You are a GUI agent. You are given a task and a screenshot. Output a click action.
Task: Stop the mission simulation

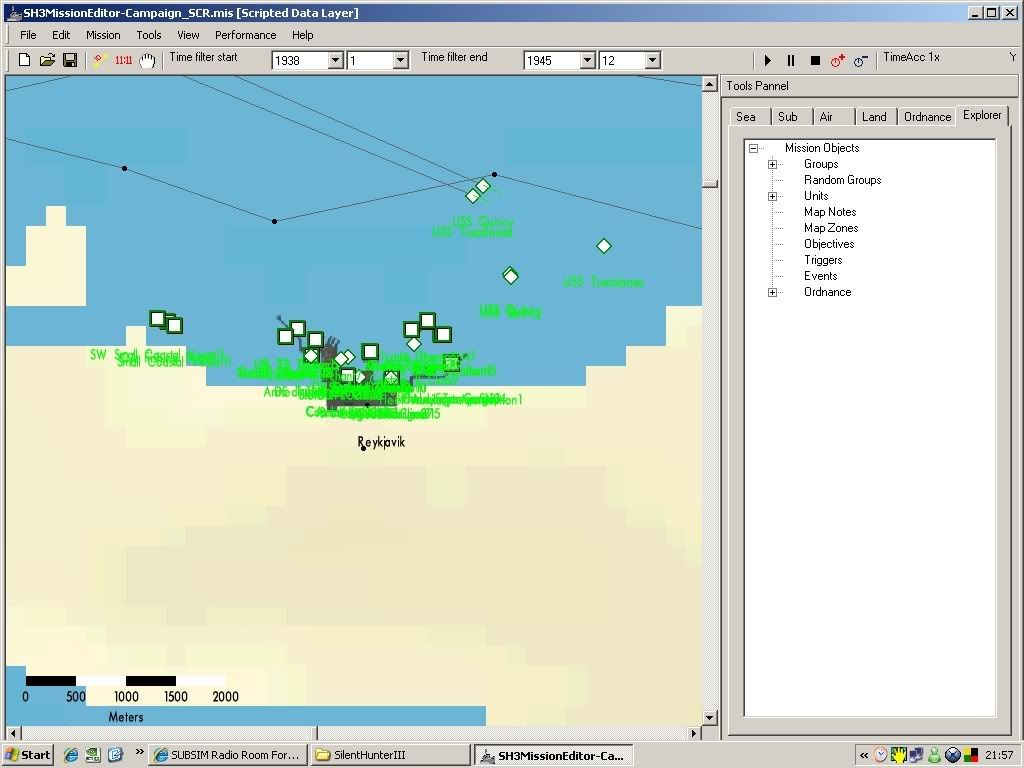[815, 60]
